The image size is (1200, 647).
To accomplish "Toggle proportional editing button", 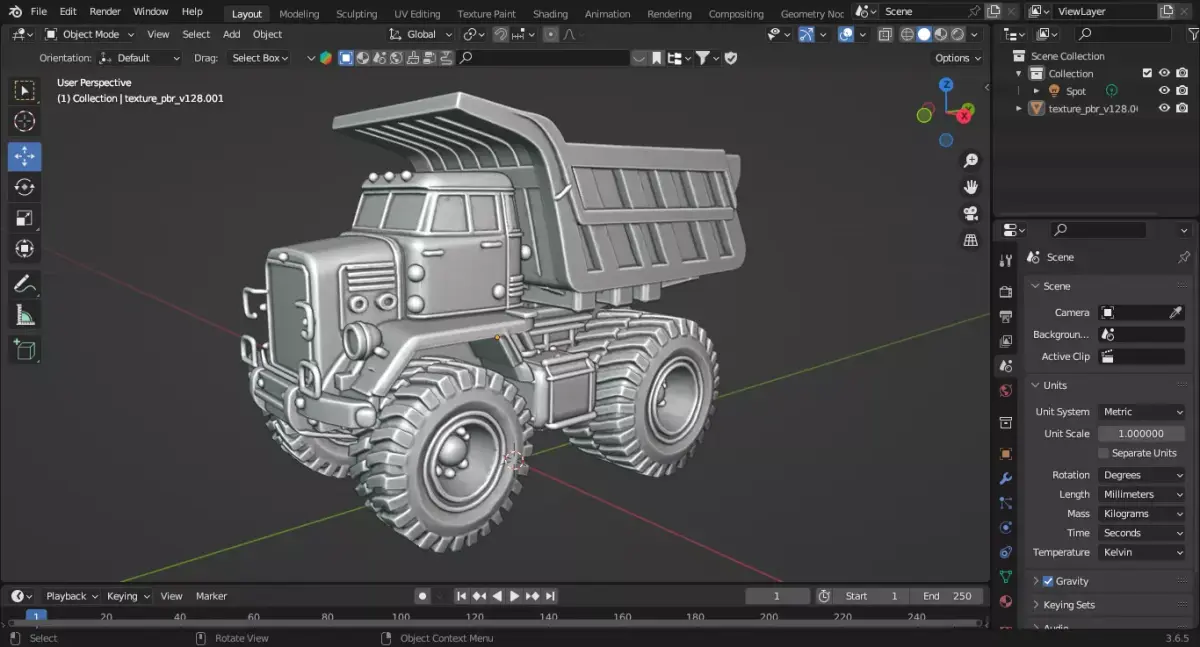I will tap(550, 34).
